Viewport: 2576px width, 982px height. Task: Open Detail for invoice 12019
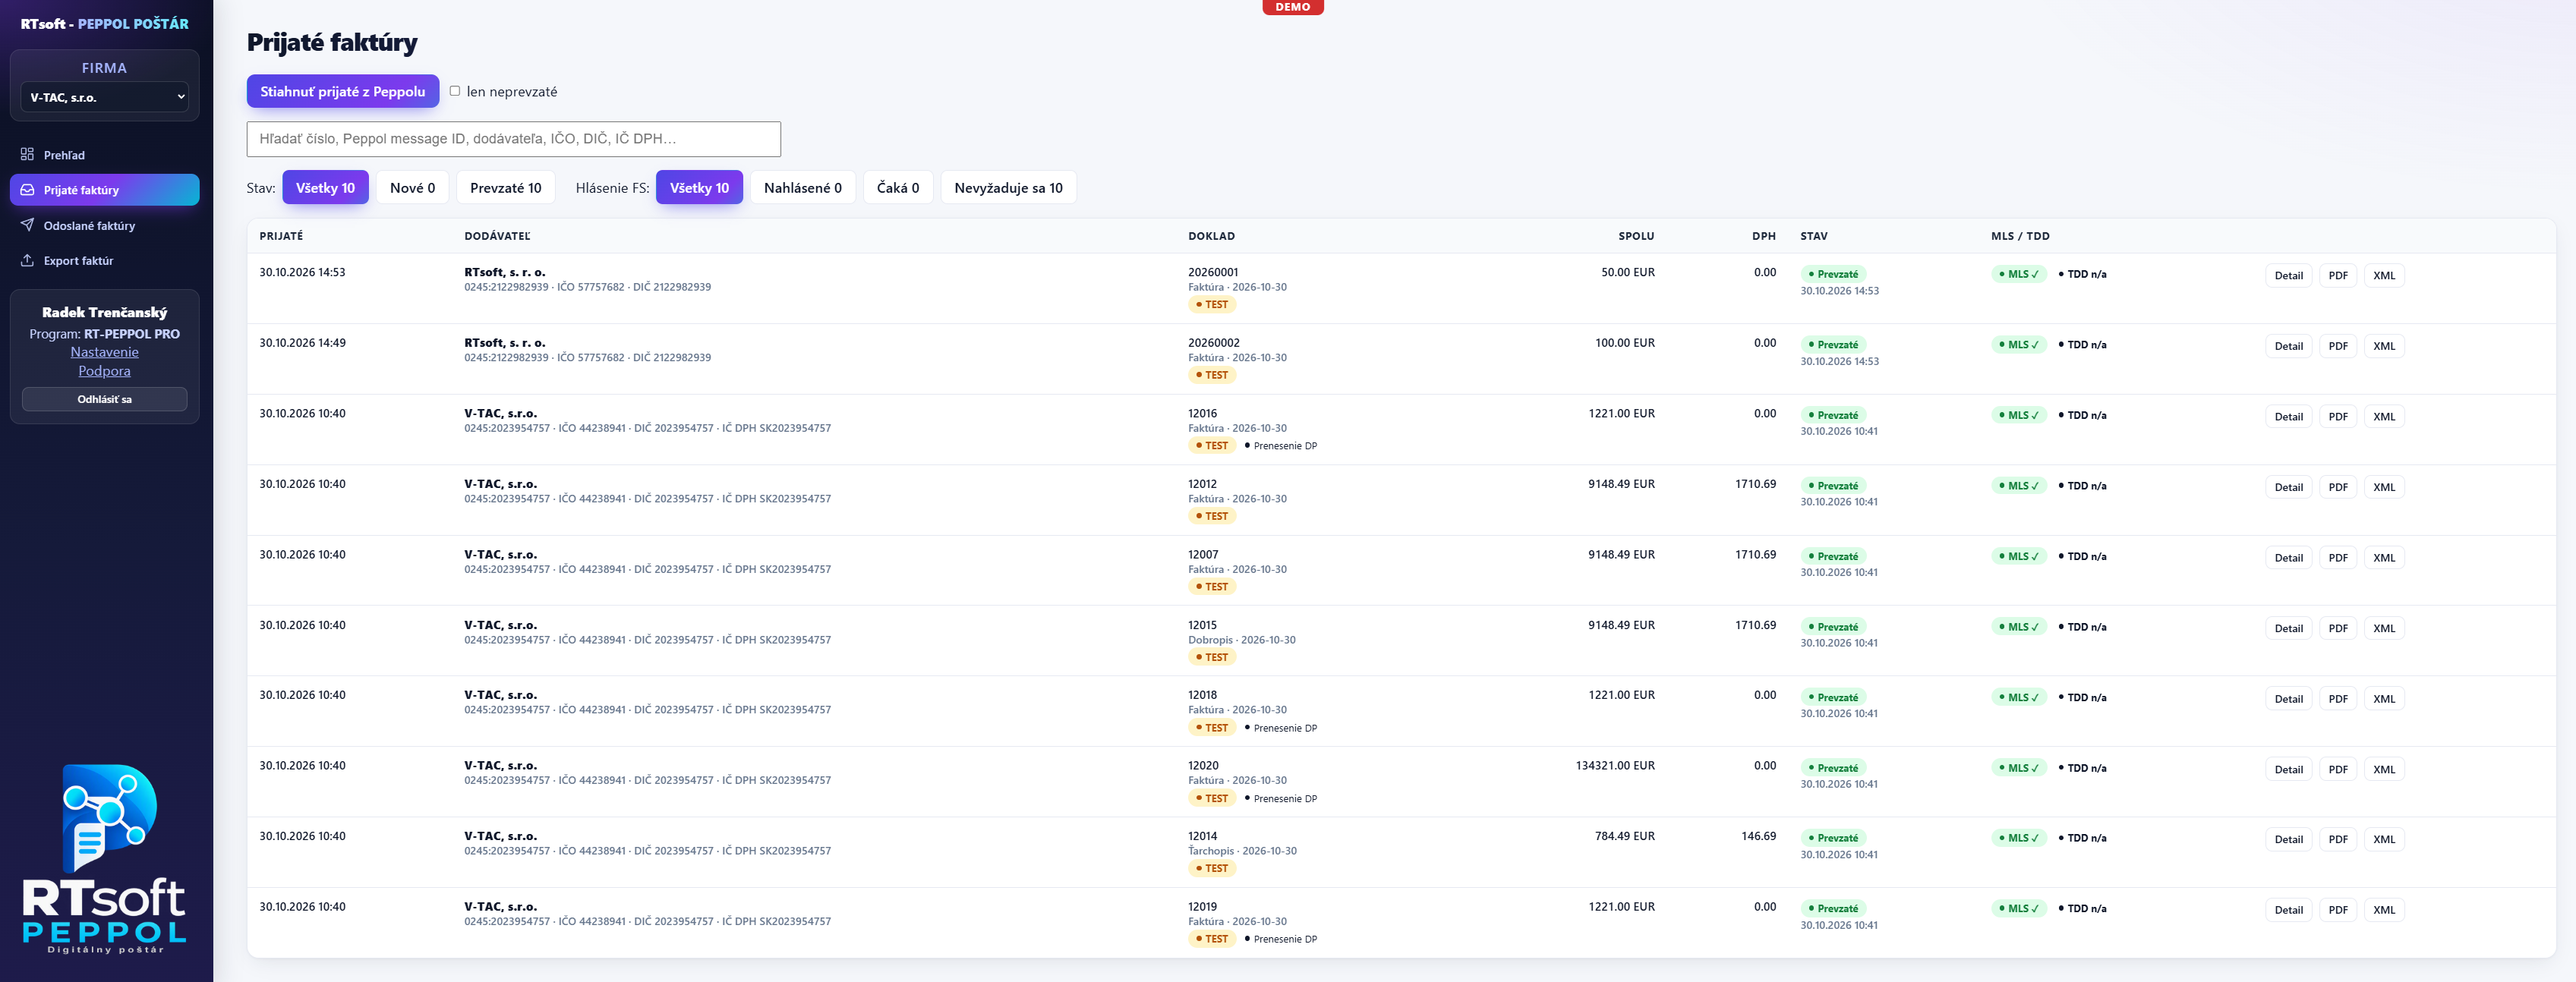(x=2288, y=910)
